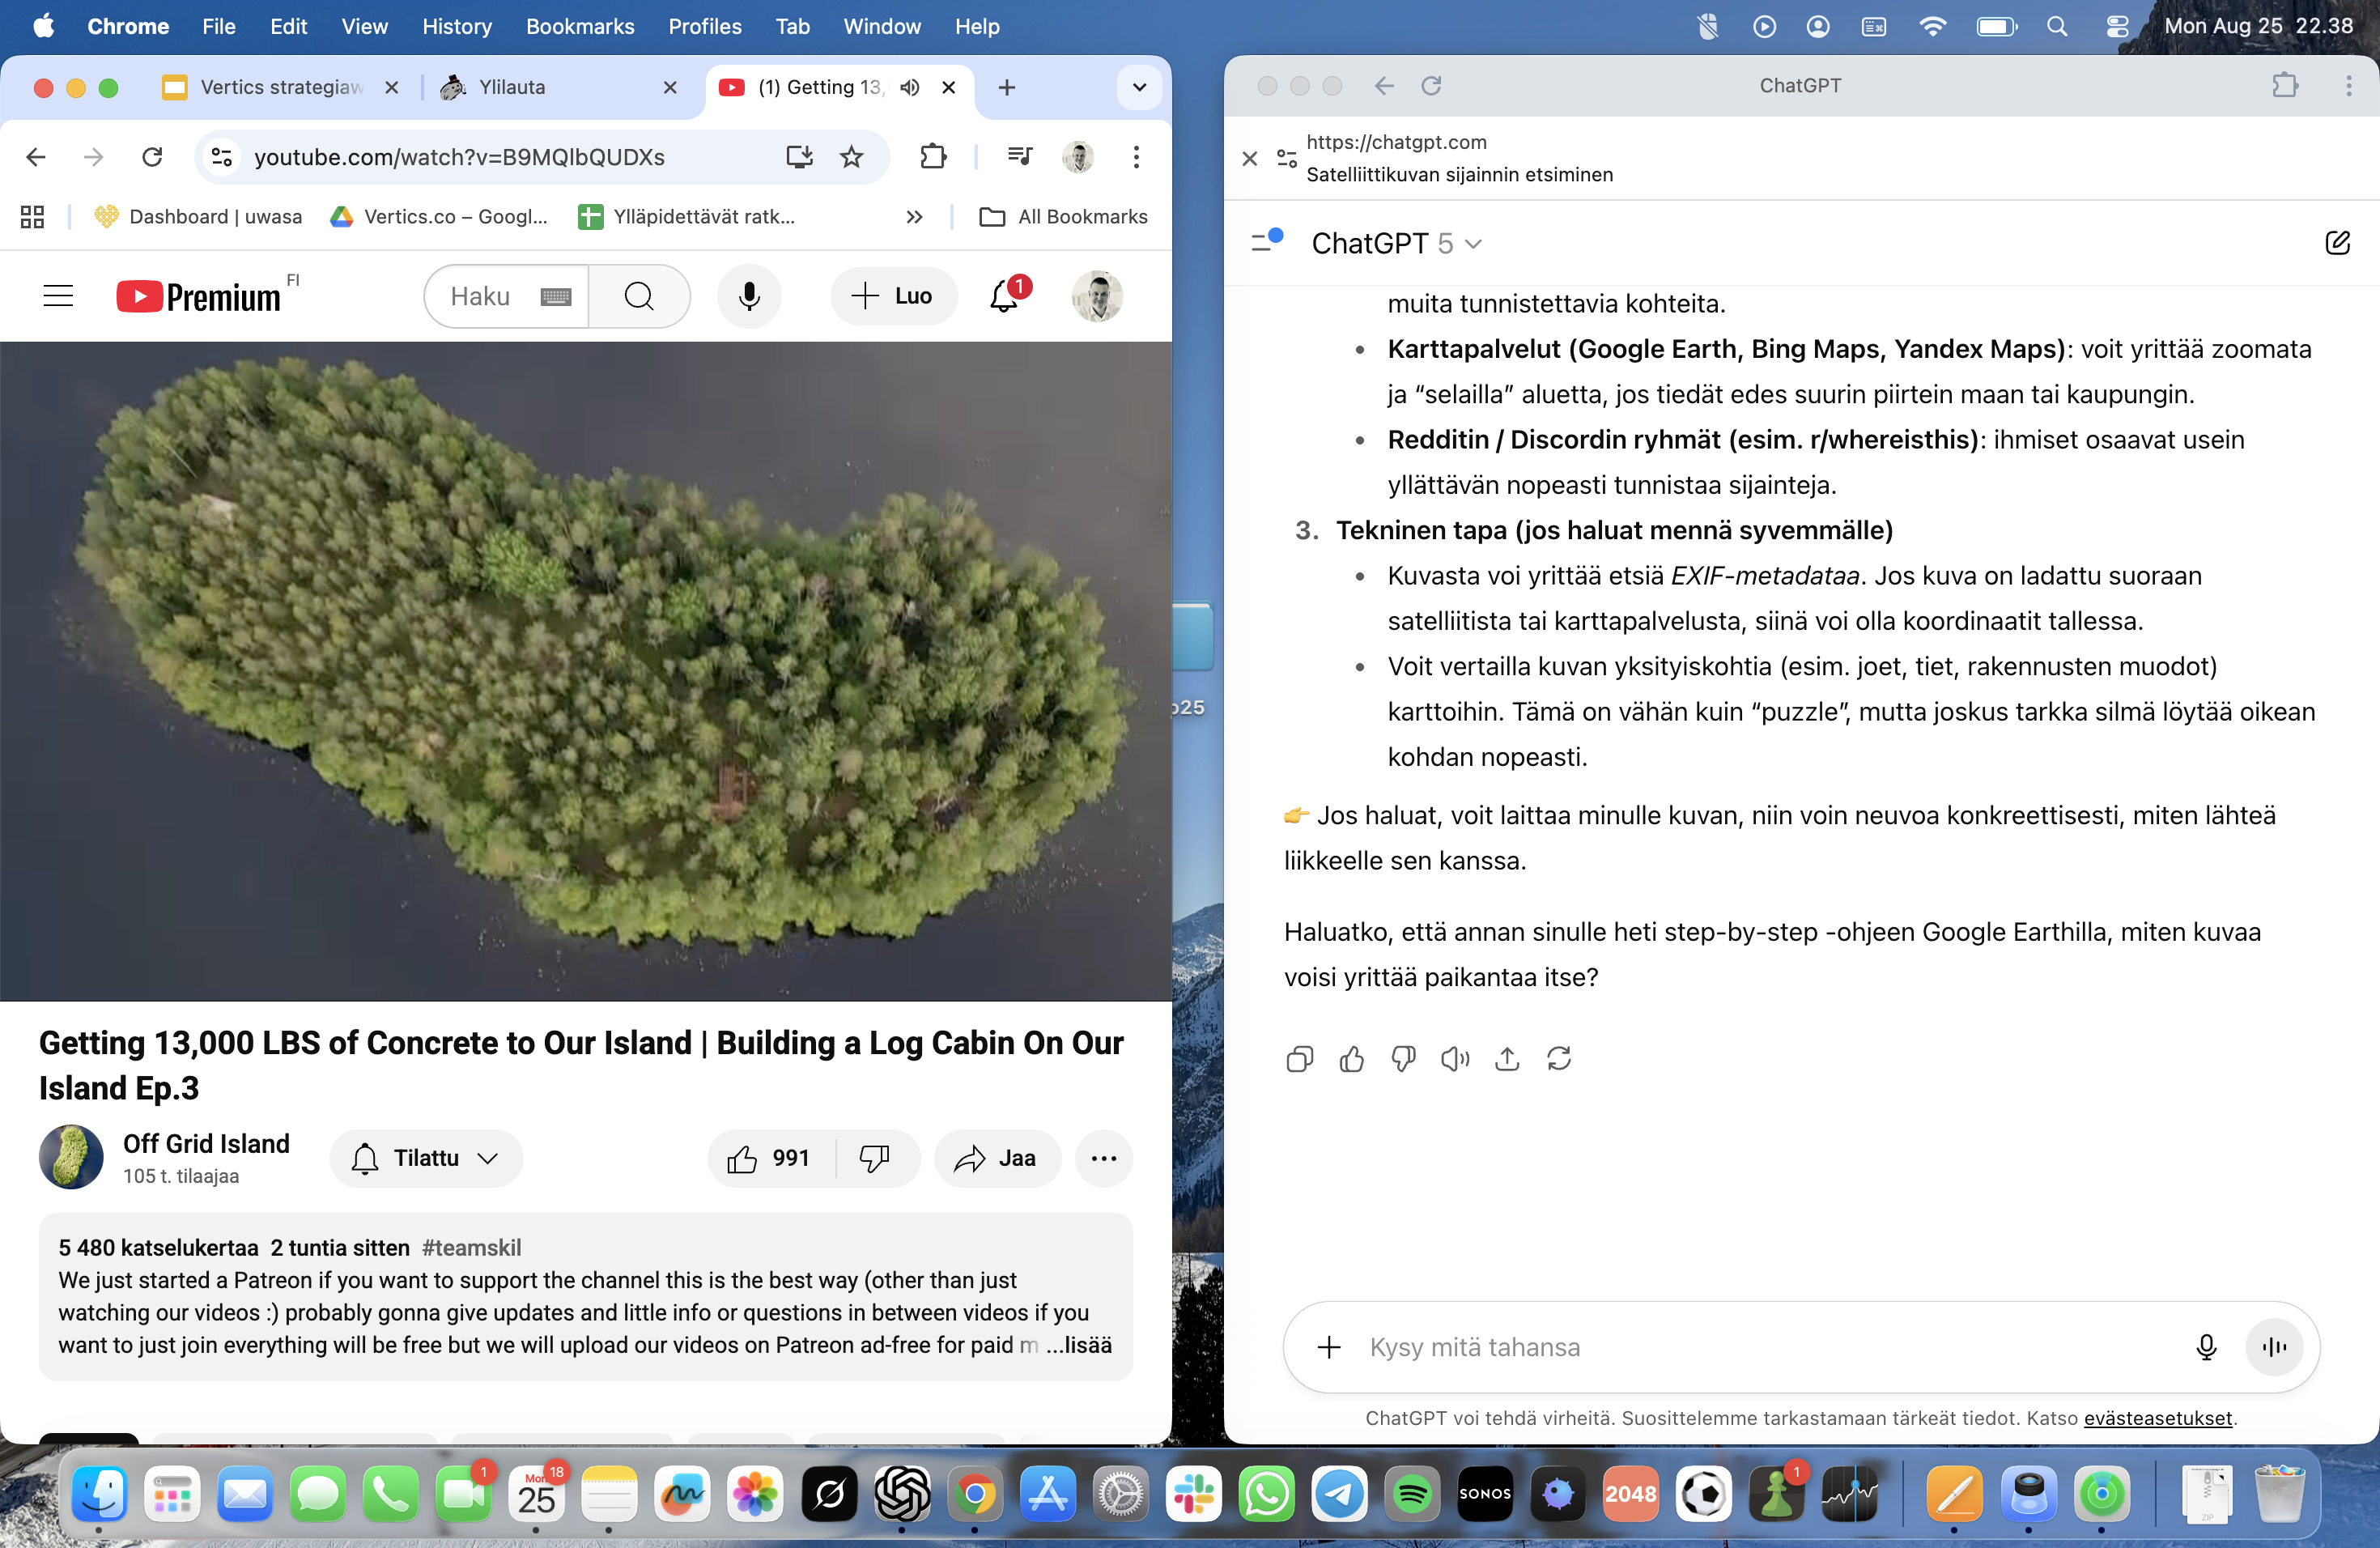Give thumbs up to ChatGPT response
The image size is (2380, 1548).
click(x=1351, y=1058)
